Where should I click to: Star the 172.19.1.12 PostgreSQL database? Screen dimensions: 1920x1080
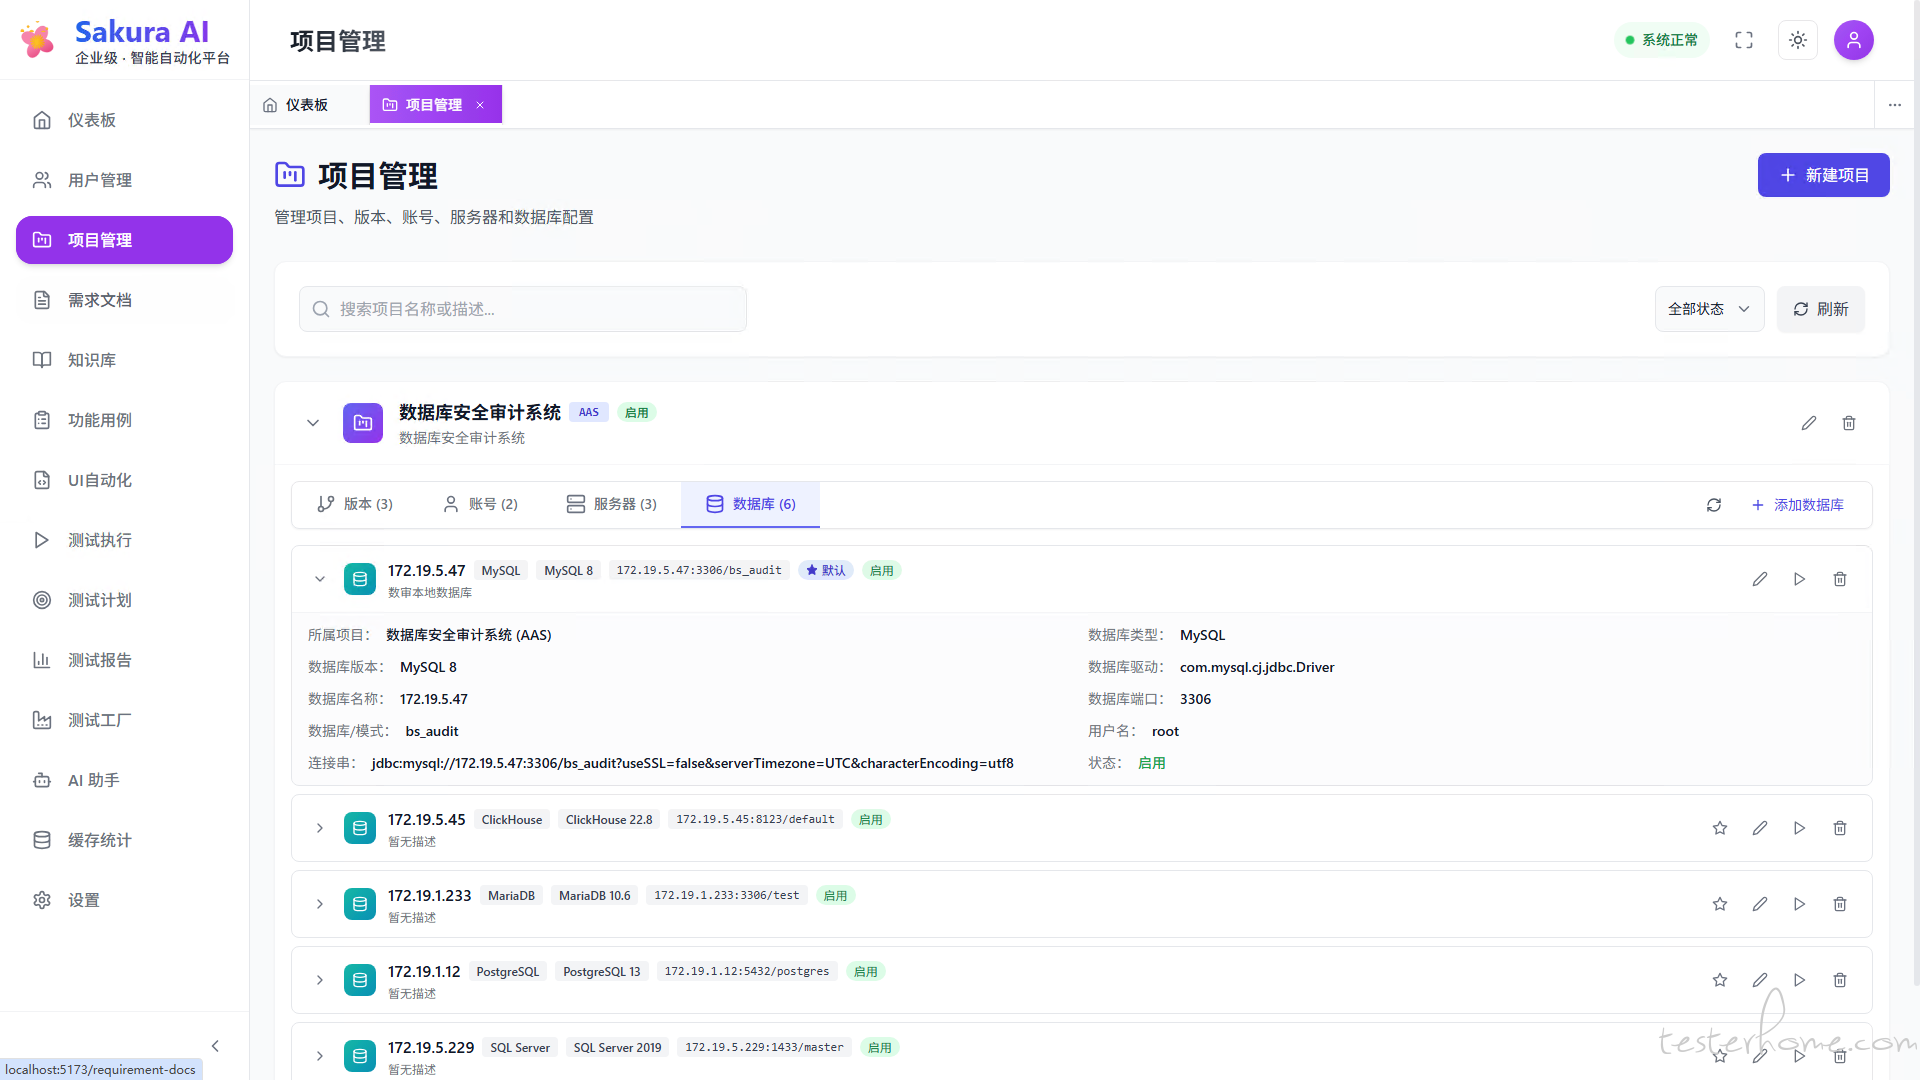pyautogui.click(x=1719, y=980)
